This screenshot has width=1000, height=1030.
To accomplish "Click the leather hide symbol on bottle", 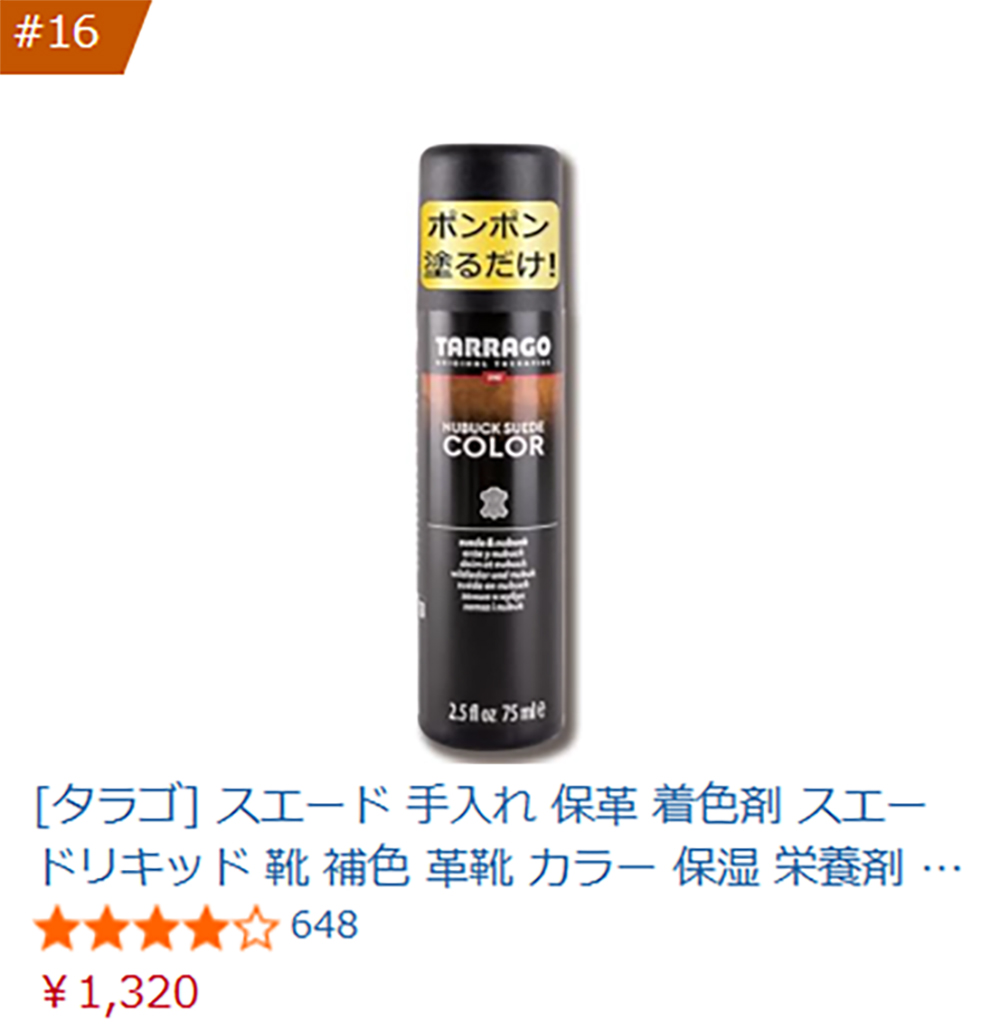I will (x=492, y=504).
